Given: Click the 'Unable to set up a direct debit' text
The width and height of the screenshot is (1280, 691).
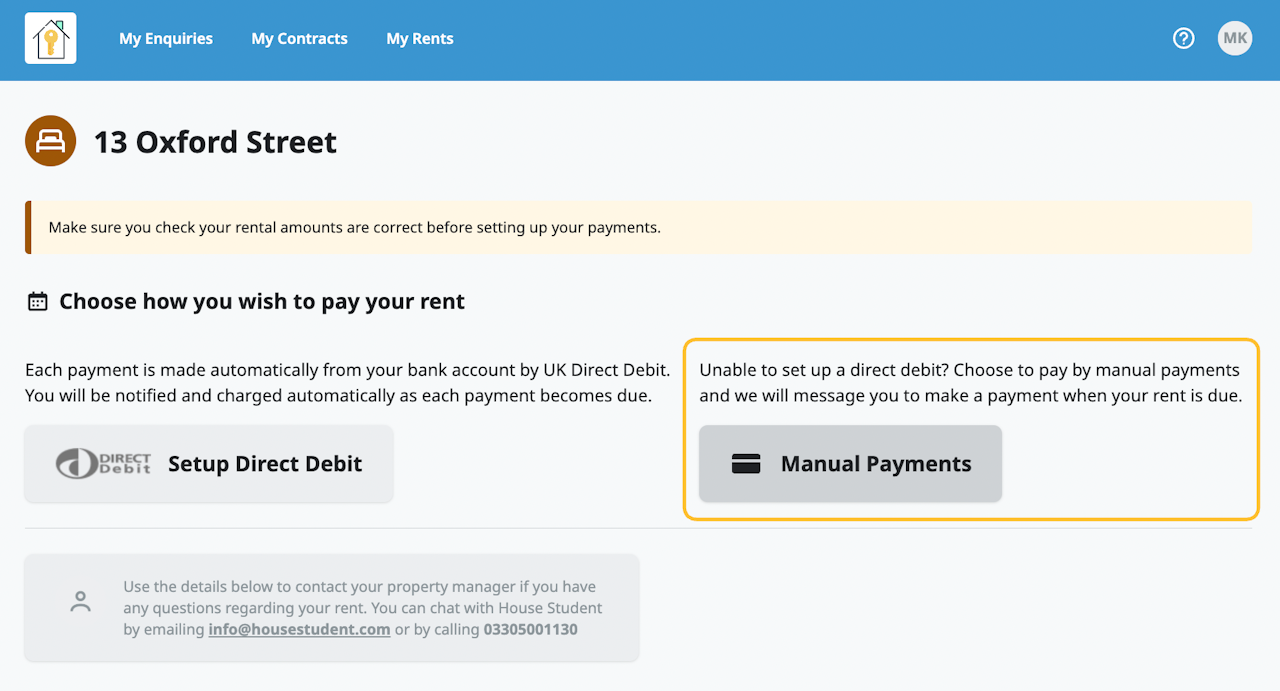Looking at the screenshot, I should click(x=970, y=383).
